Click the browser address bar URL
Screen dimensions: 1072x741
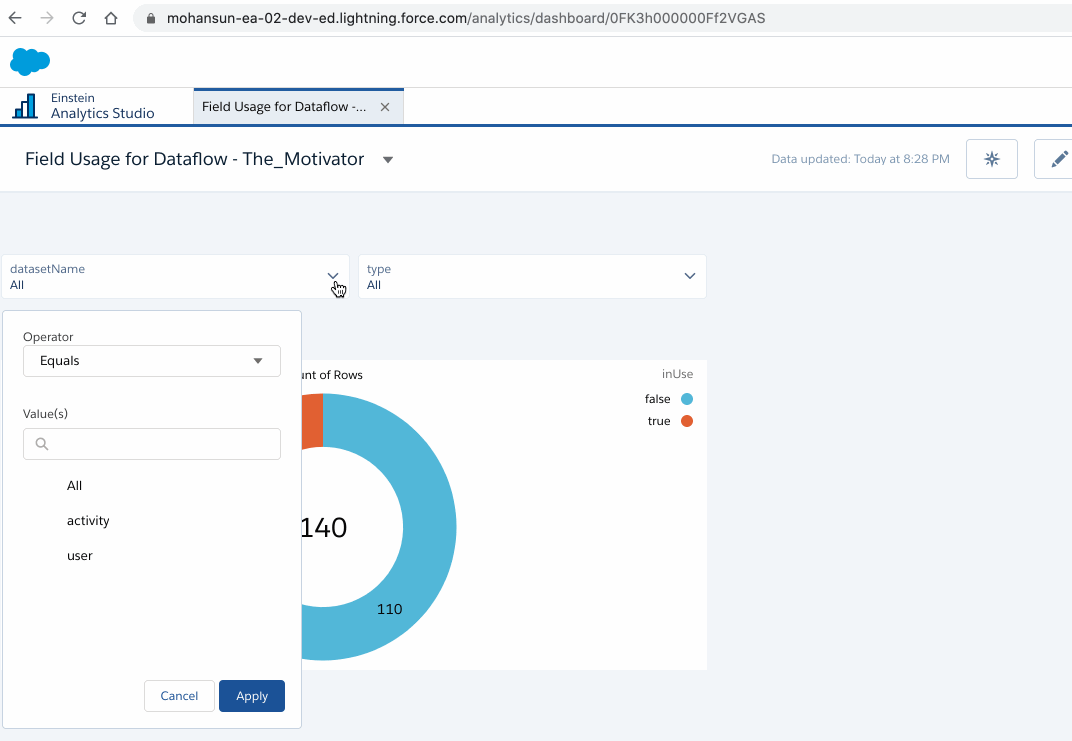click(x=466, y=18)
